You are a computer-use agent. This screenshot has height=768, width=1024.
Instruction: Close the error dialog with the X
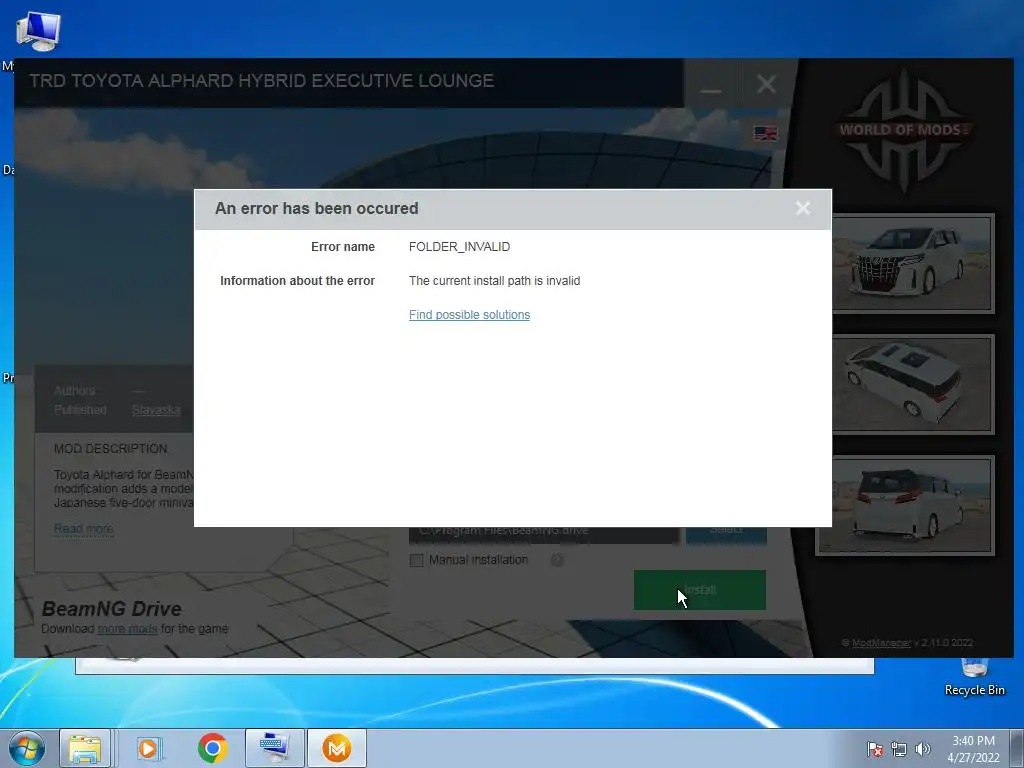click(x=803, y=208)
